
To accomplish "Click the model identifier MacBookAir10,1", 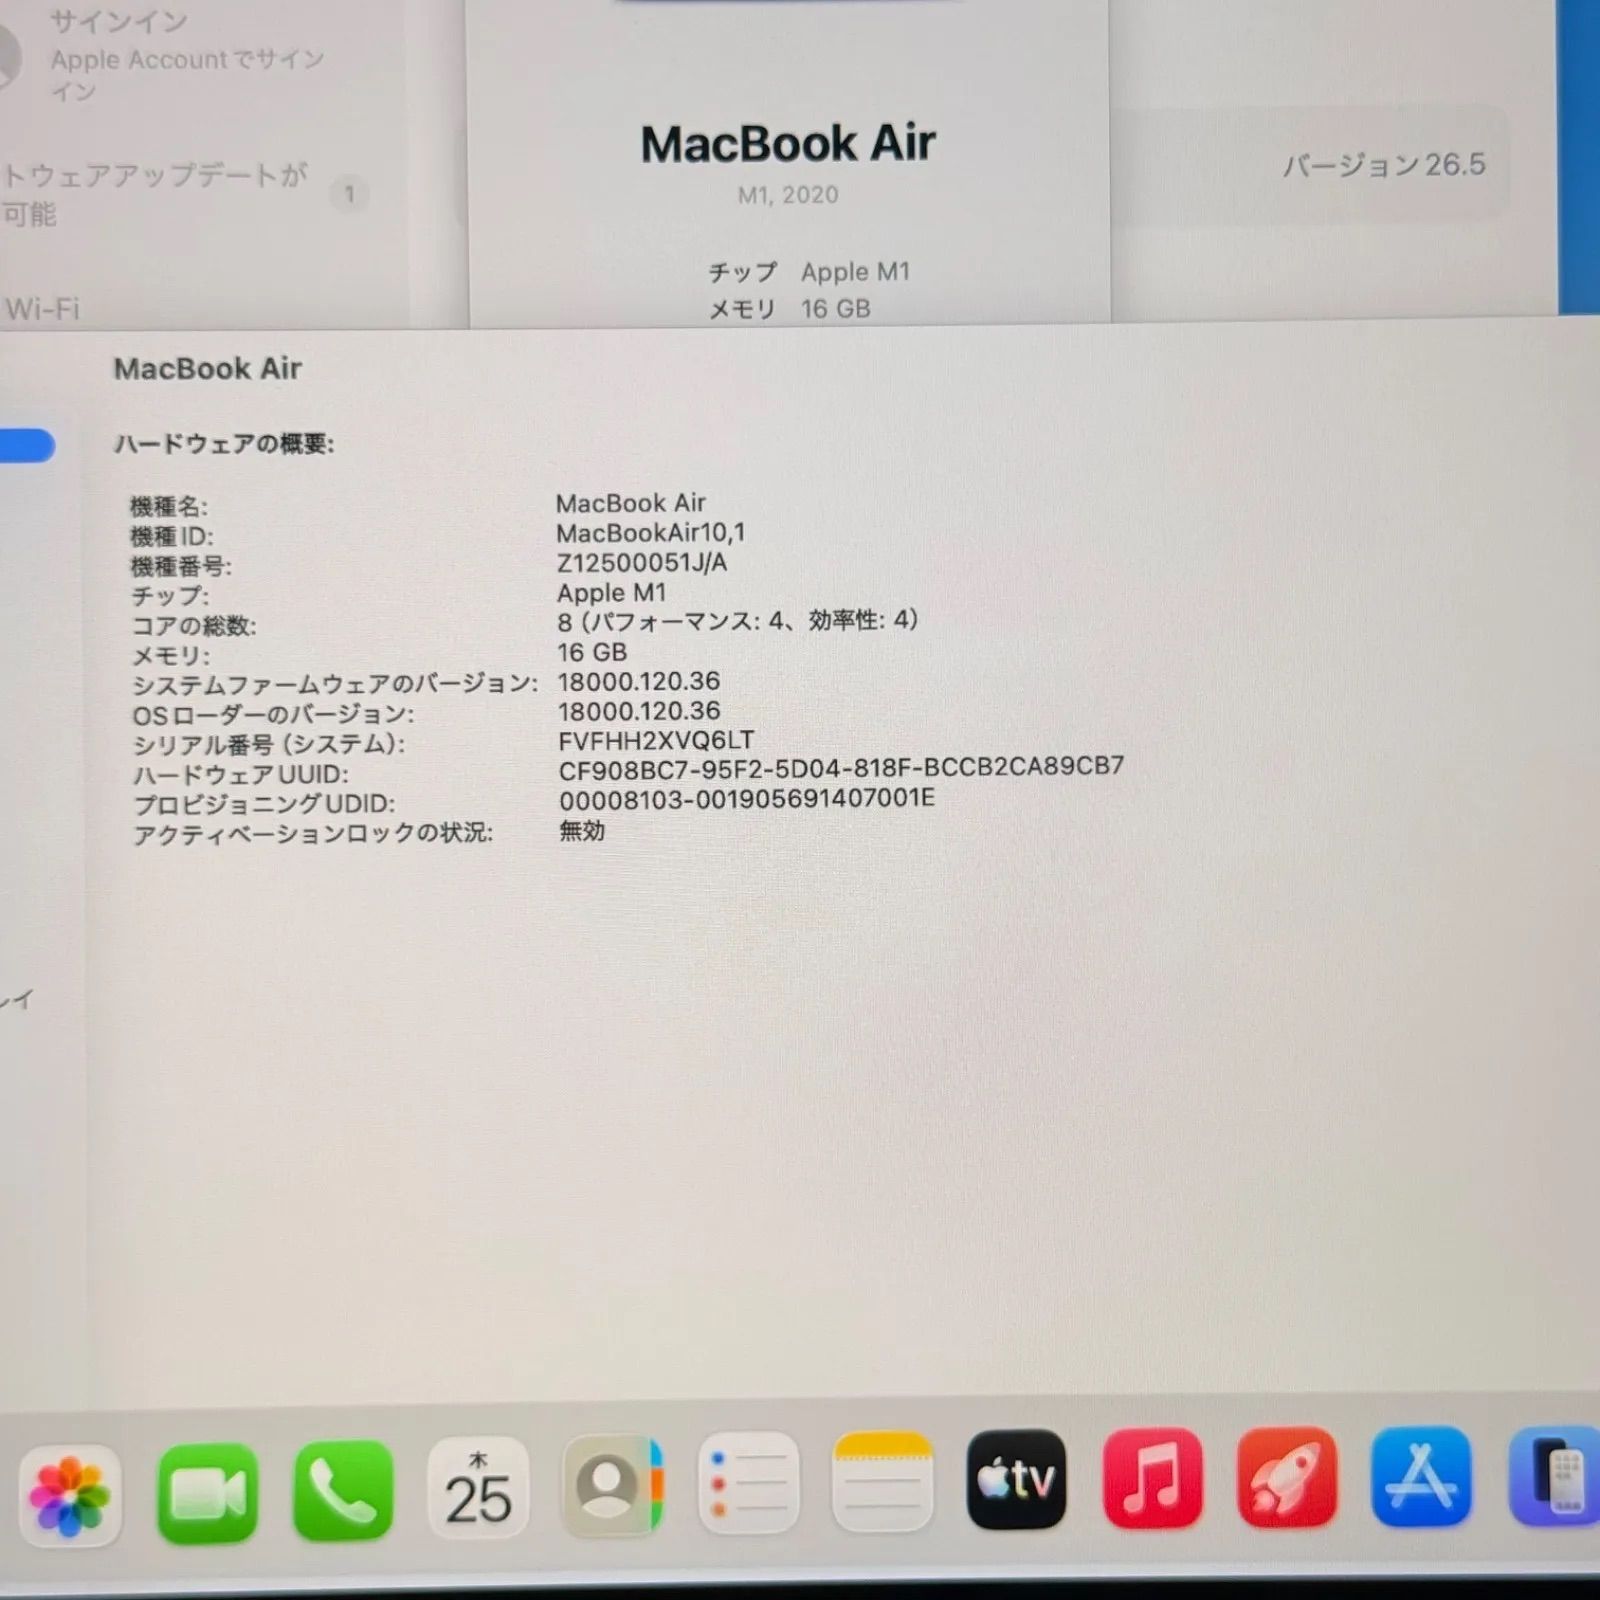I will tap(651, 533).
